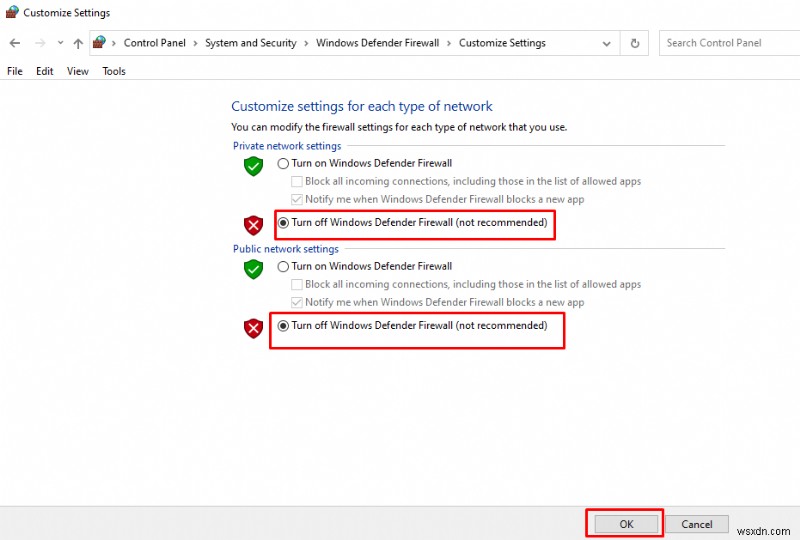Click 'You can modify the firewall settings' text
This screenshot has width=800, height=540.
pyautogui.click(x=399, y=127)
